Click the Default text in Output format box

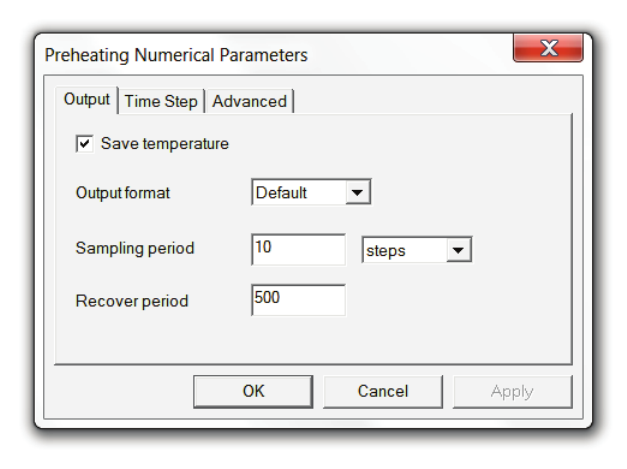tap(281, 192)
